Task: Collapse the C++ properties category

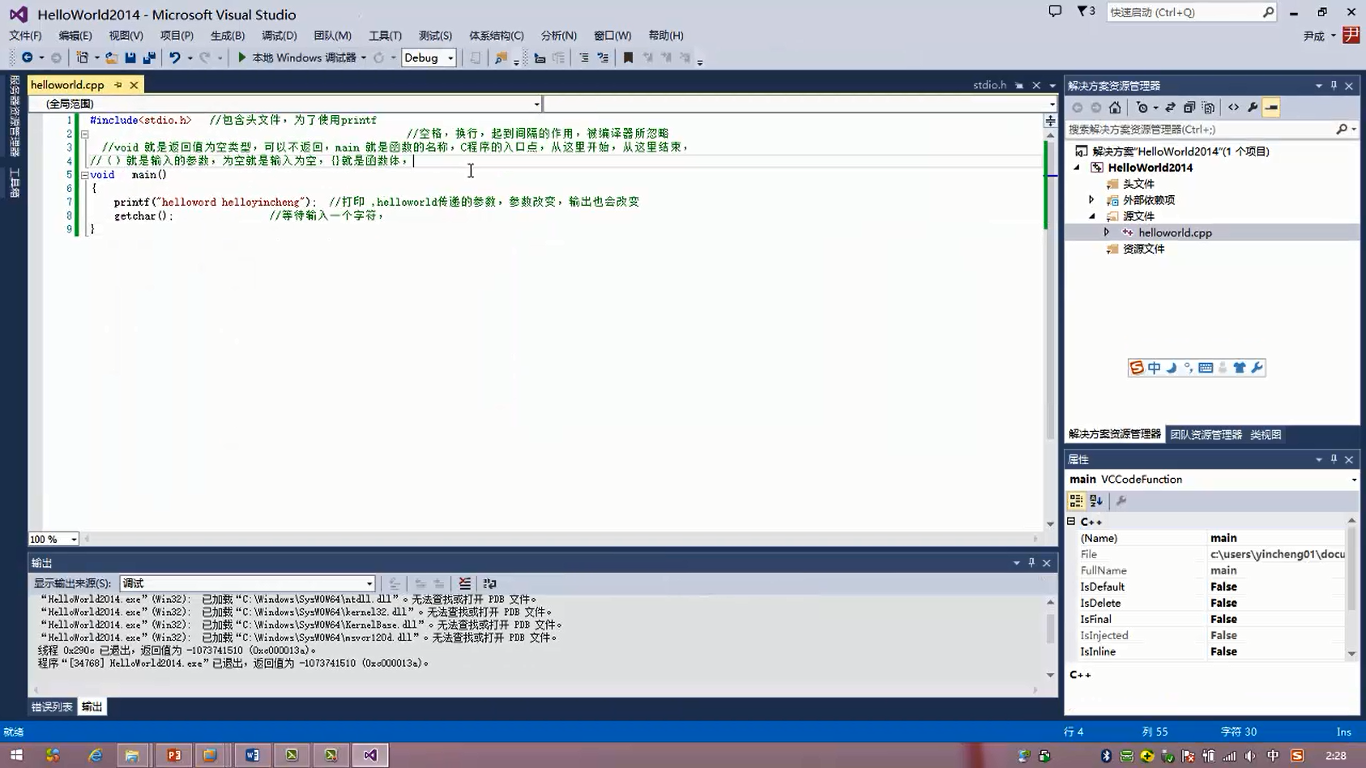Action: (x=1071, y=522)
